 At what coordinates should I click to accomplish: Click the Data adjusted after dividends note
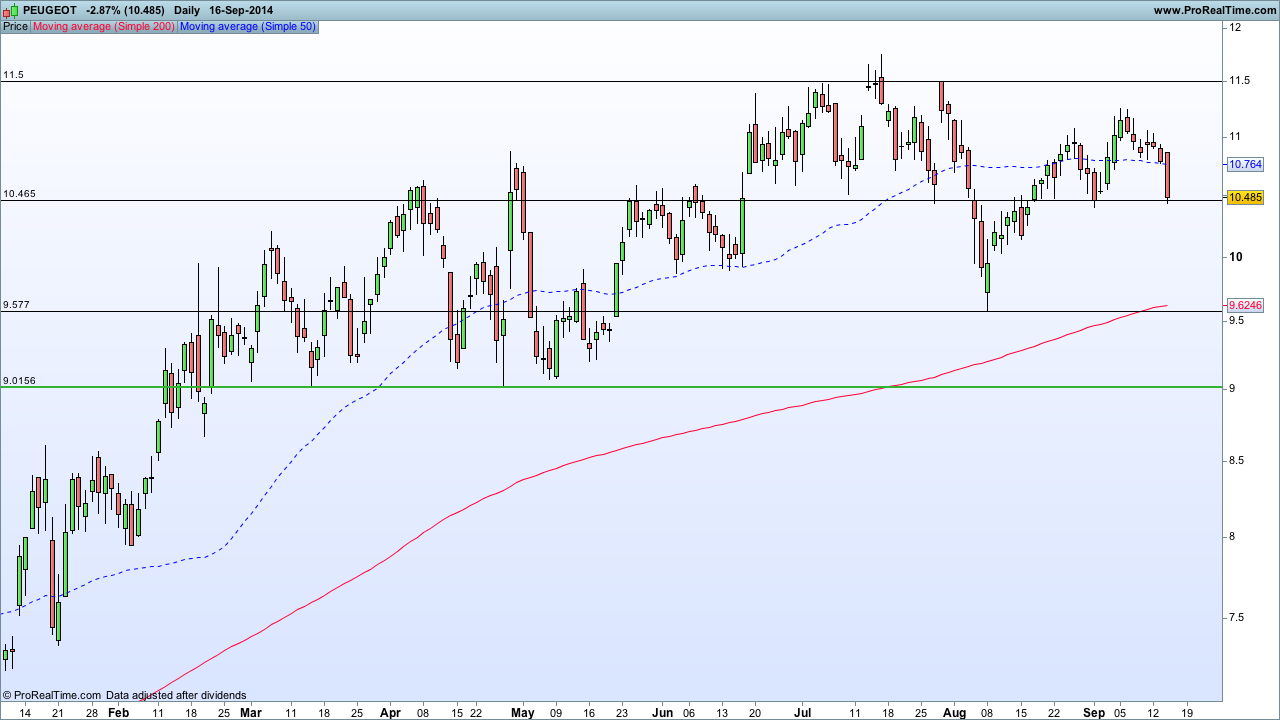coord(176,695)
